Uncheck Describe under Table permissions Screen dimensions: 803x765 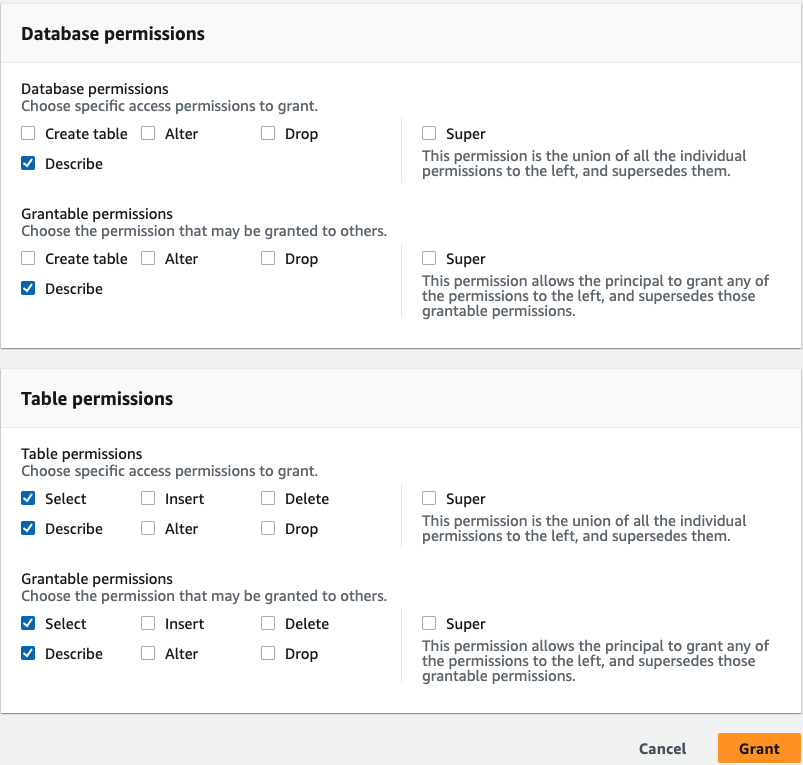(x=28, y=529)
